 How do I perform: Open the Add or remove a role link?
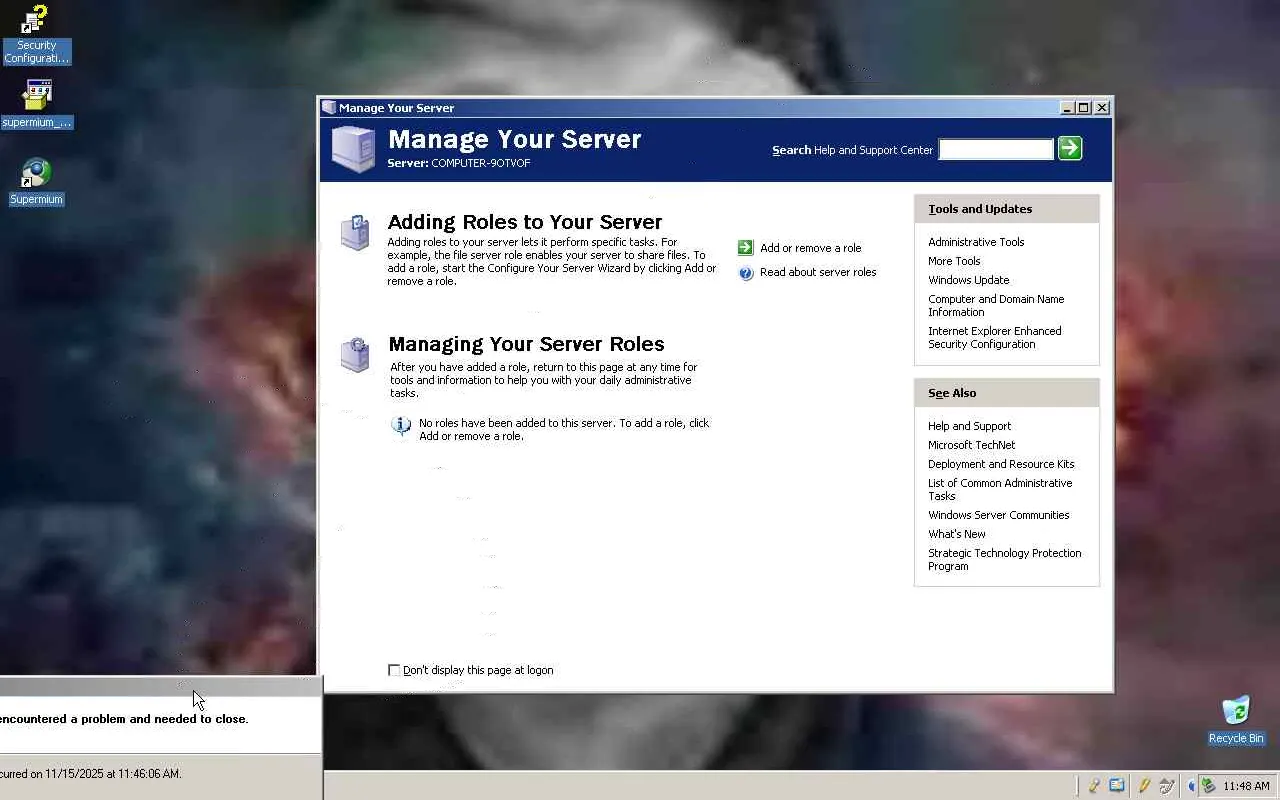810,248
